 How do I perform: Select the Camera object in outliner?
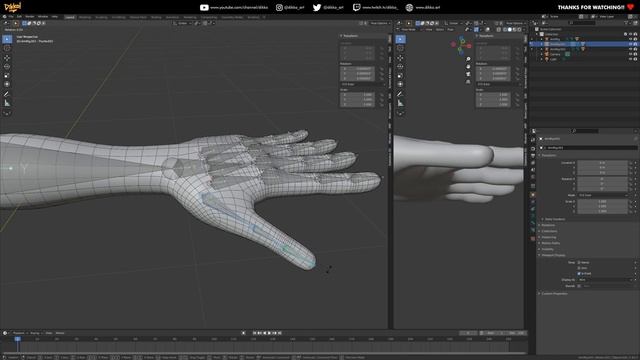pyautogui.click(x=555, y=54)
